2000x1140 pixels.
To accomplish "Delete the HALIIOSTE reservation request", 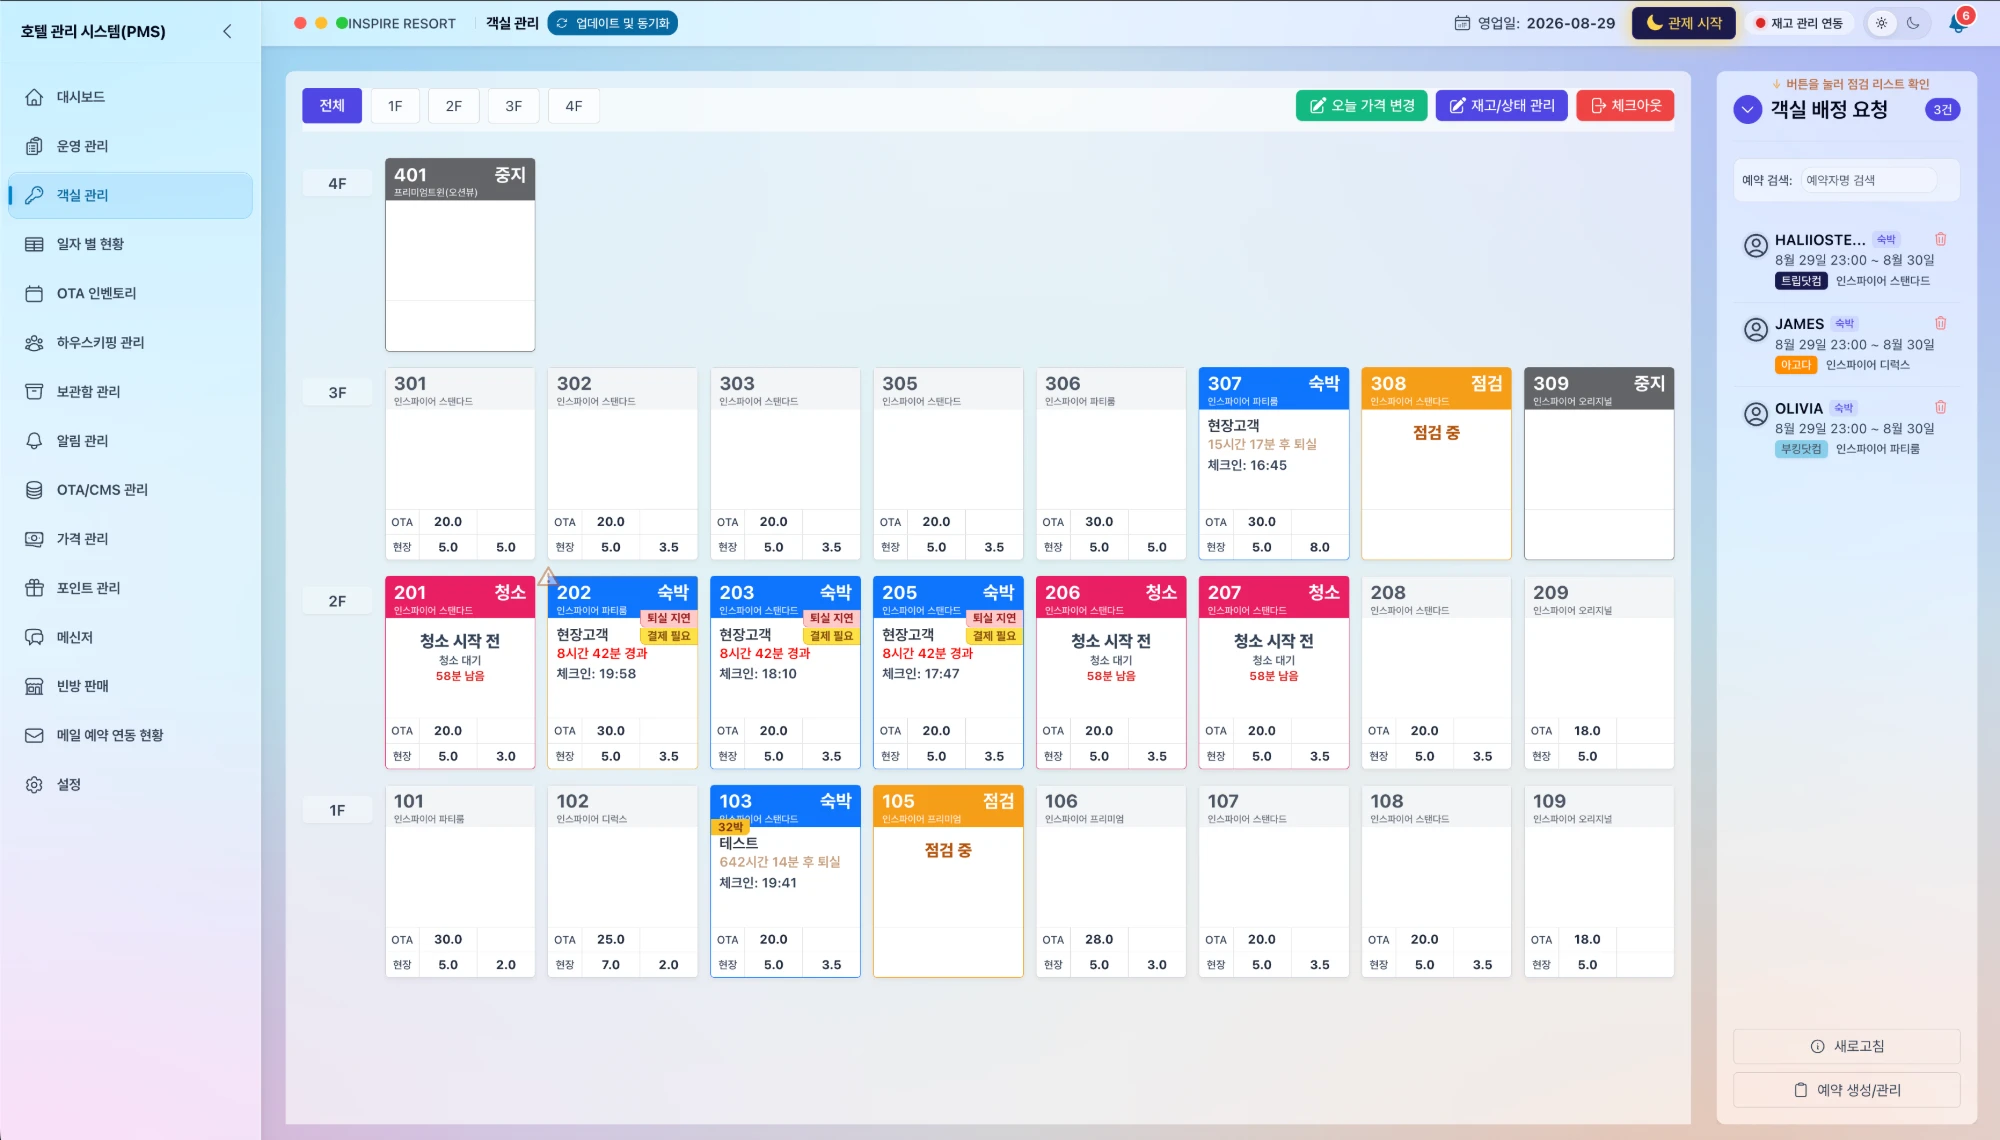I will [1940, 239].
